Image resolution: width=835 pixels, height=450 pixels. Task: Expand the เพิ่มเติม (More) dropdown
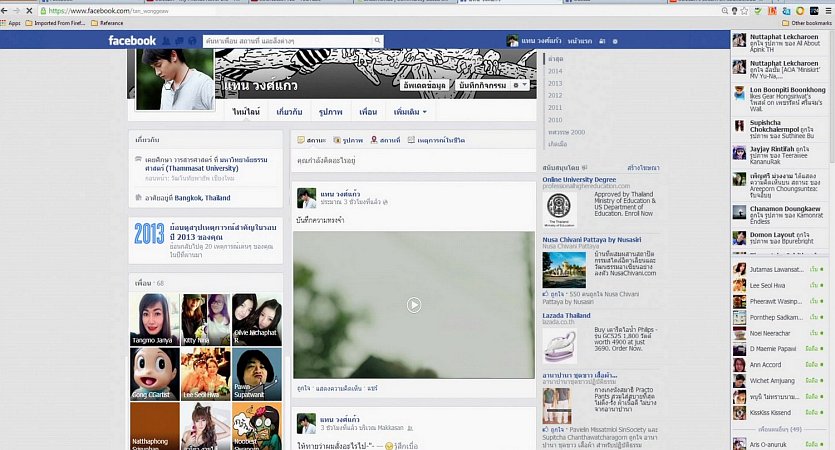click(x=409, y=112)
